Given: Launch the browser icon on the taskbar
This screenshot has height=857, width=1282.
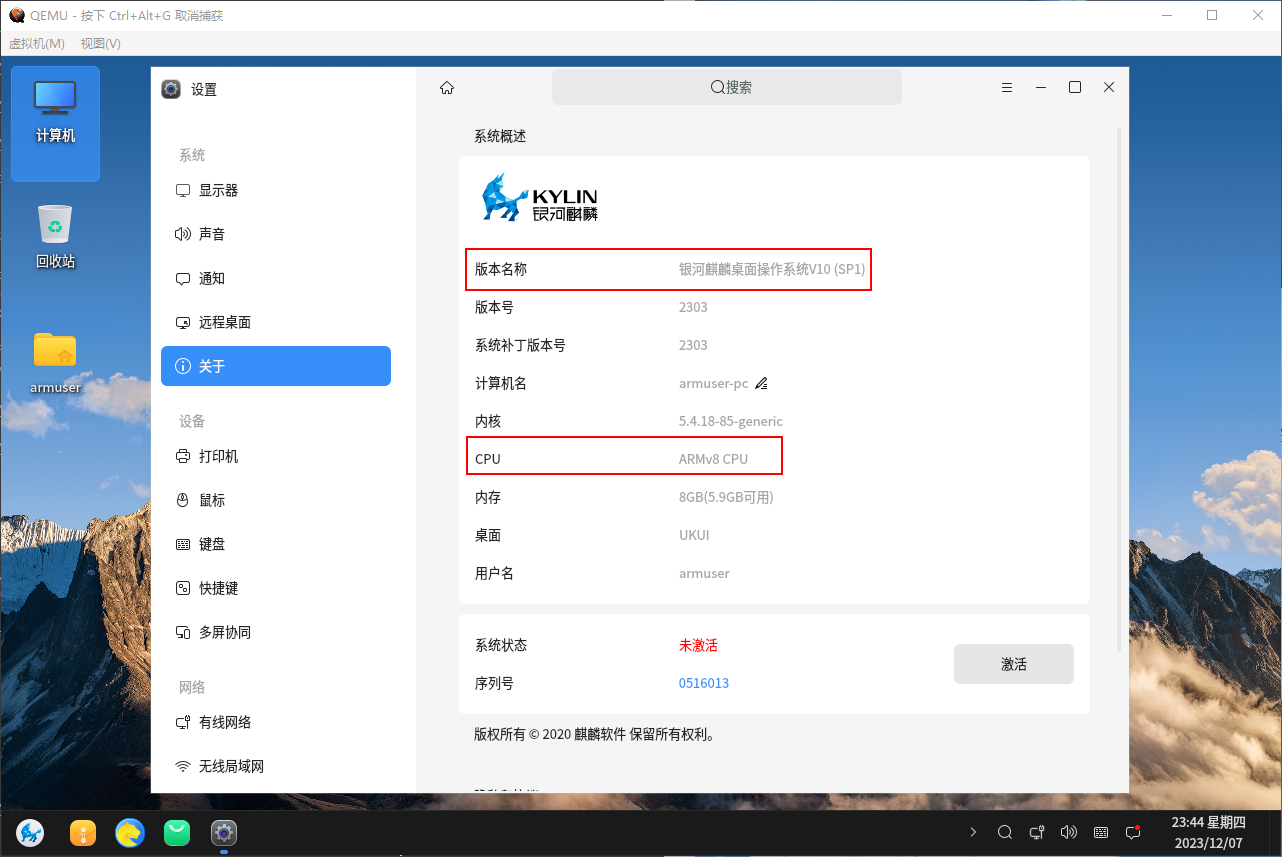Looking at the screenshot, I should [x=129, y=832].
